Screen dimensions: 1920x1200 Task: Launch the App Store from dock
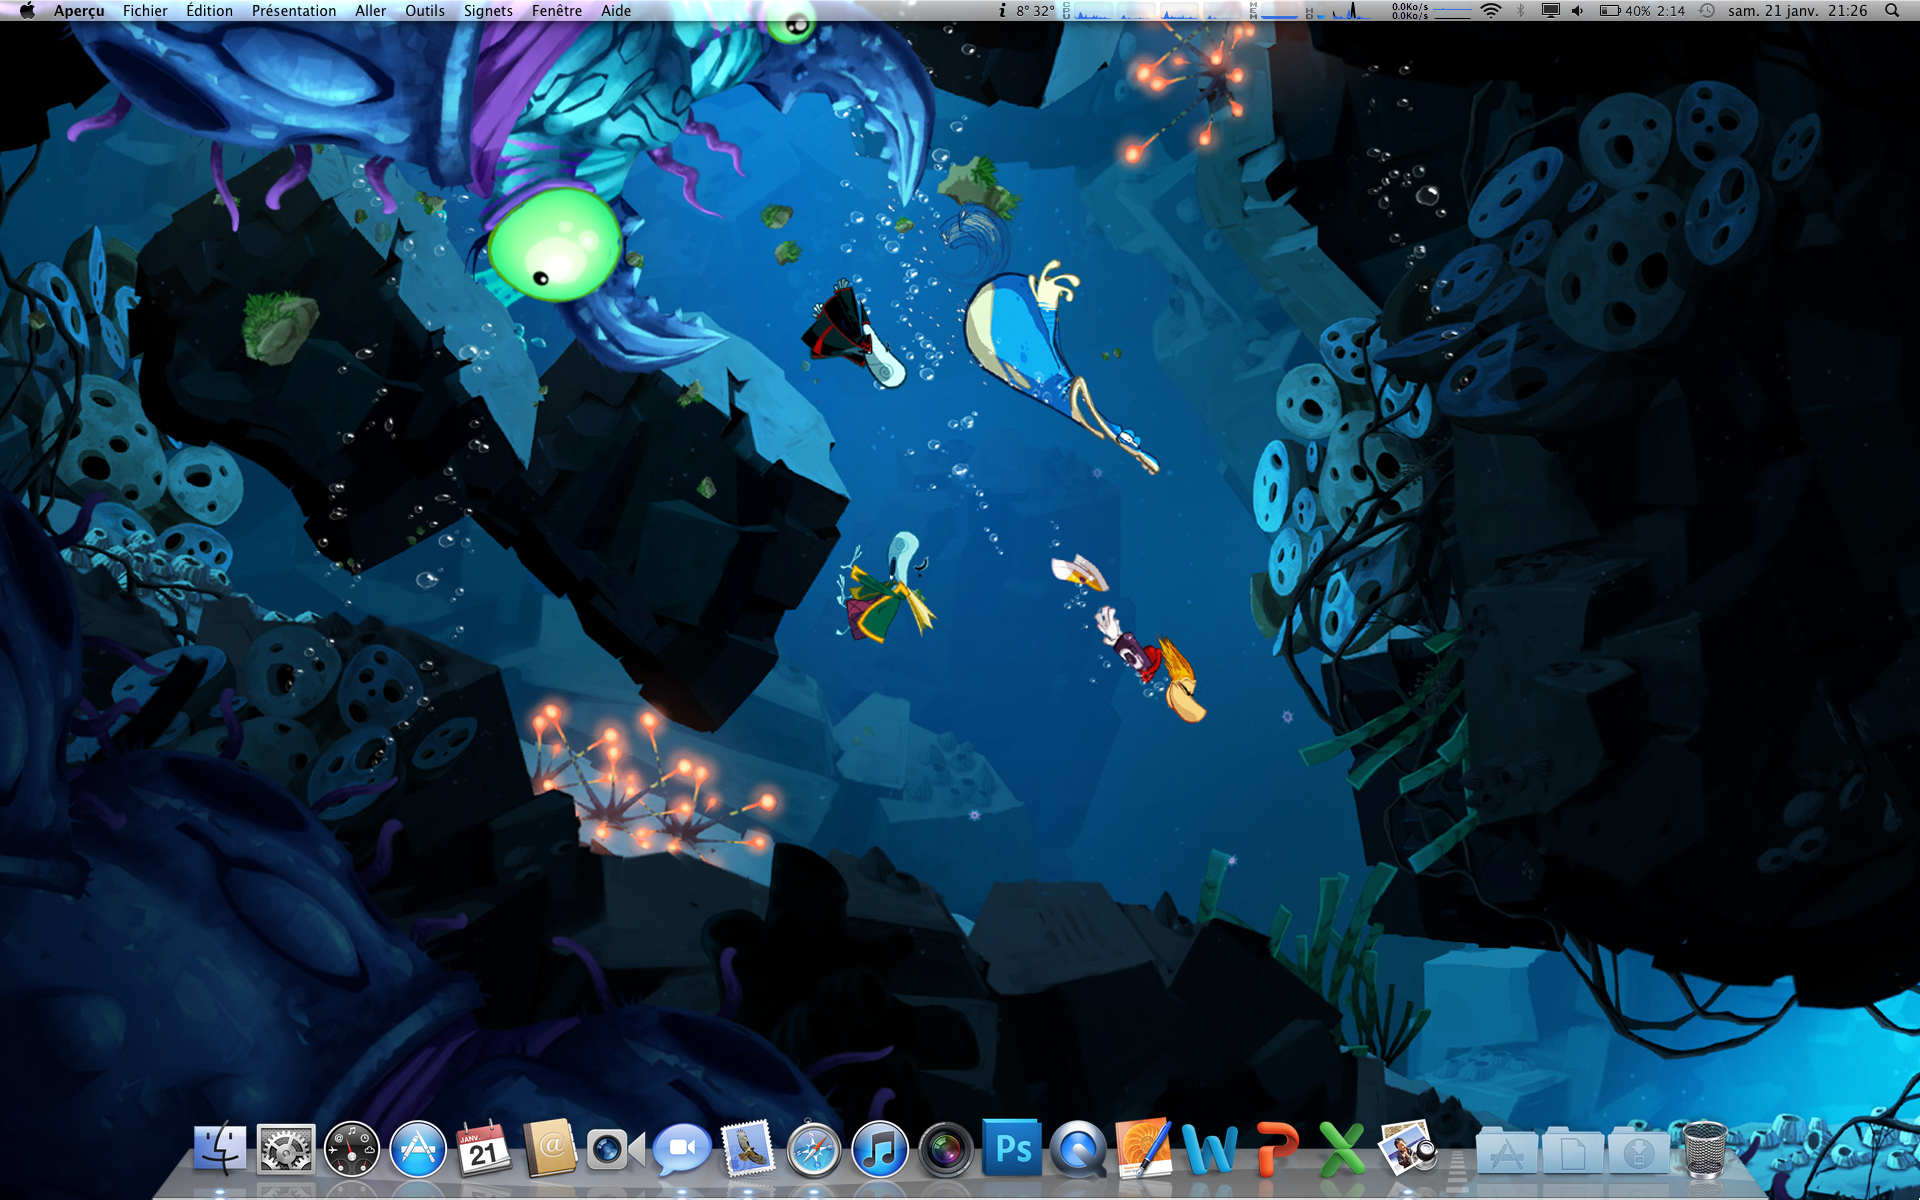(418, 1150)
